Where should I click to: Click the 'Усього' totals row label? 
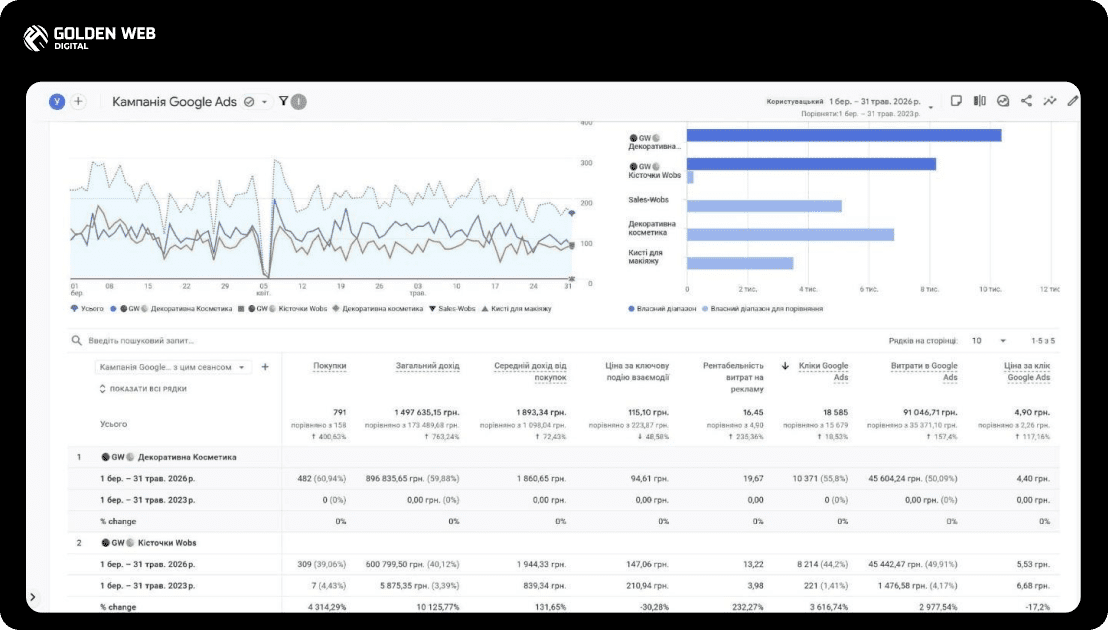[113, 424]
